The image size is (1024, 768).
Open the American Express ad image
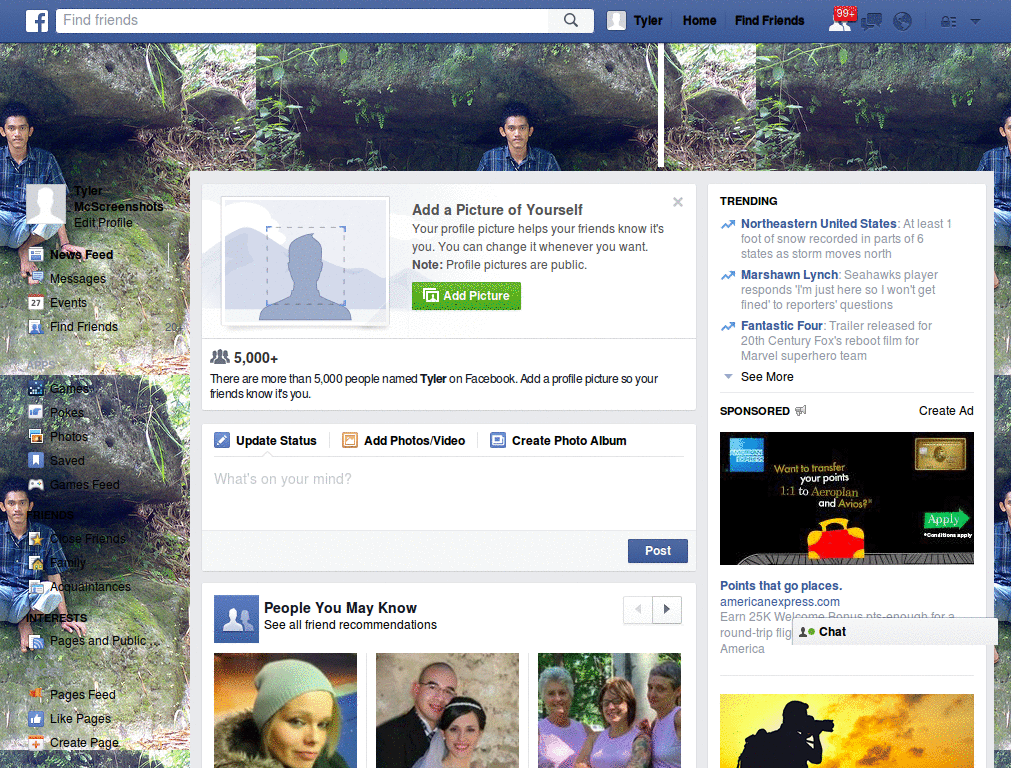[846, 498]
